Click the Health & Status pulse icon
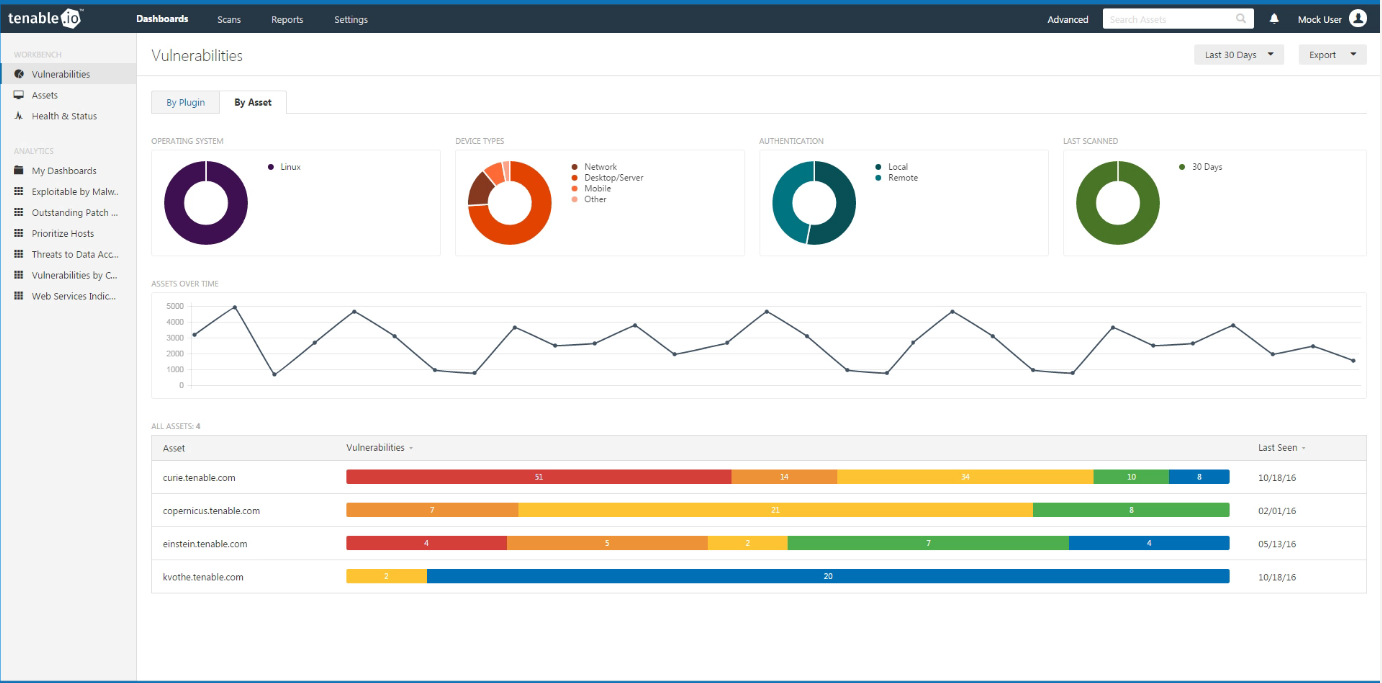The height and width of the screenshot is (683, 1382). [19, 116]
